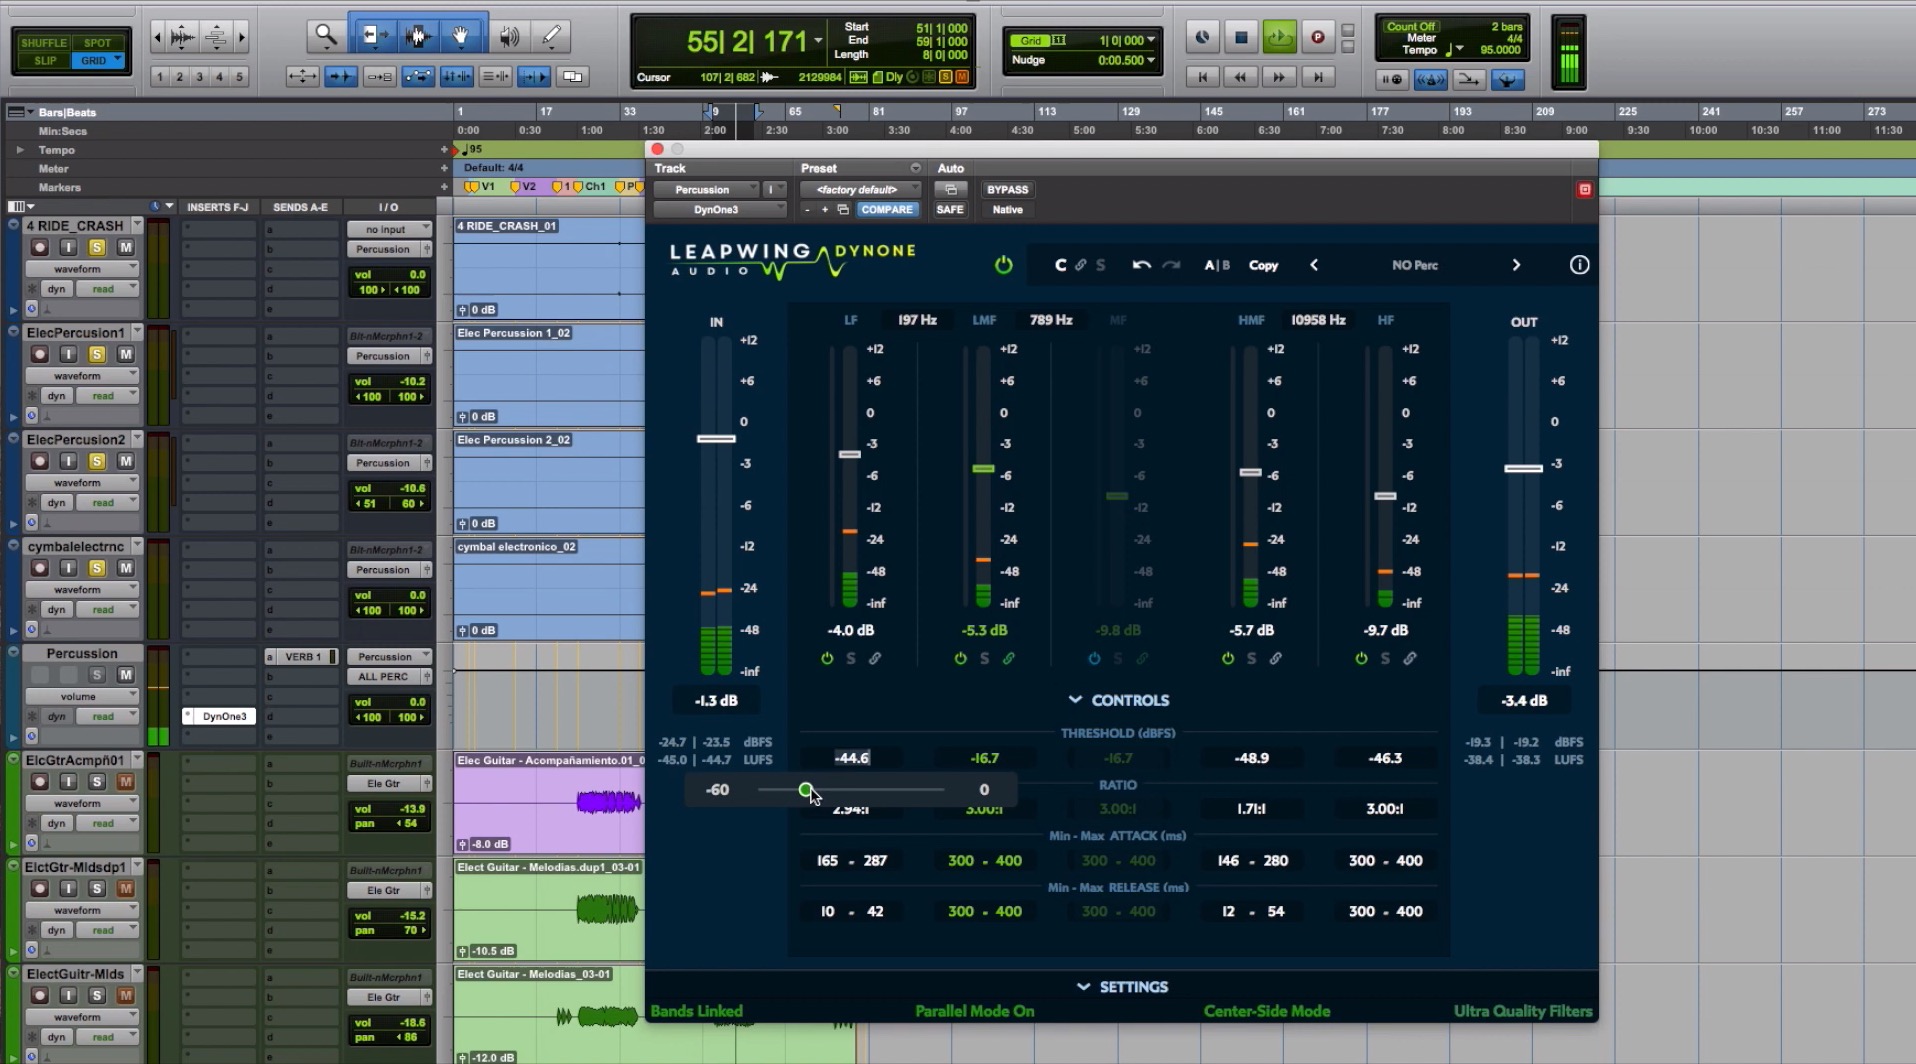Select the Scrubber speaker tool

tap(509, 36)
